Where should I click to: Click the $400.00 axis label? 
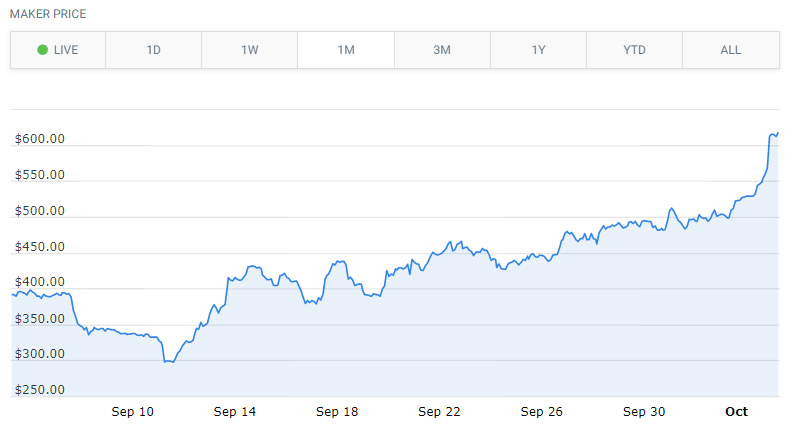point(40,282)
